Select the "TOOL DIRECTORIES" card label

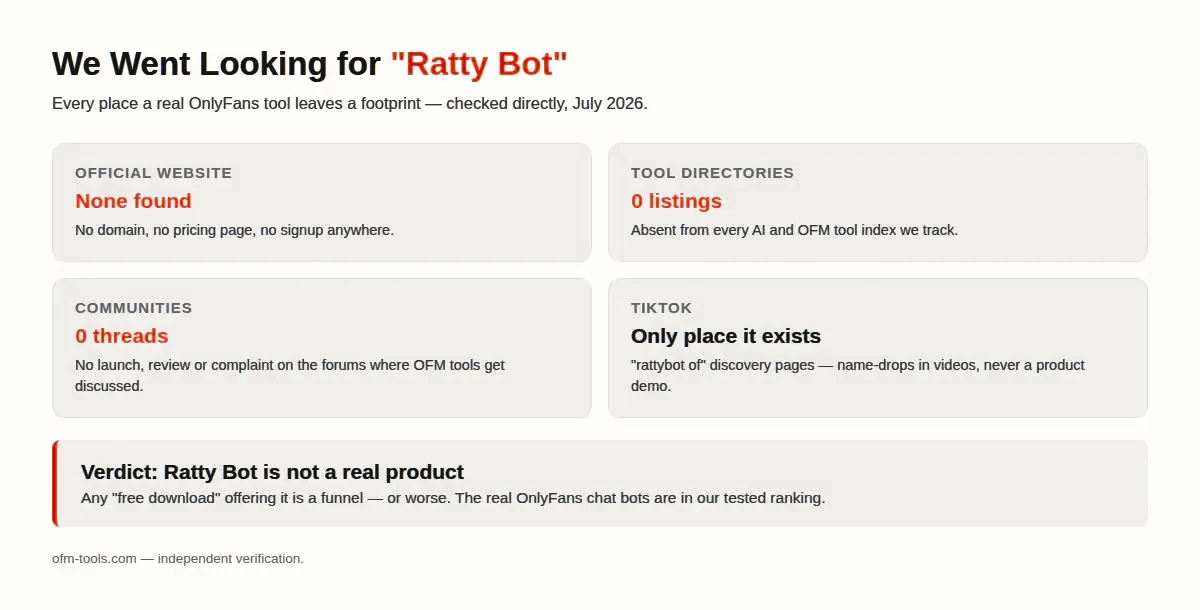pyautogui.click(x=712, y=173)
